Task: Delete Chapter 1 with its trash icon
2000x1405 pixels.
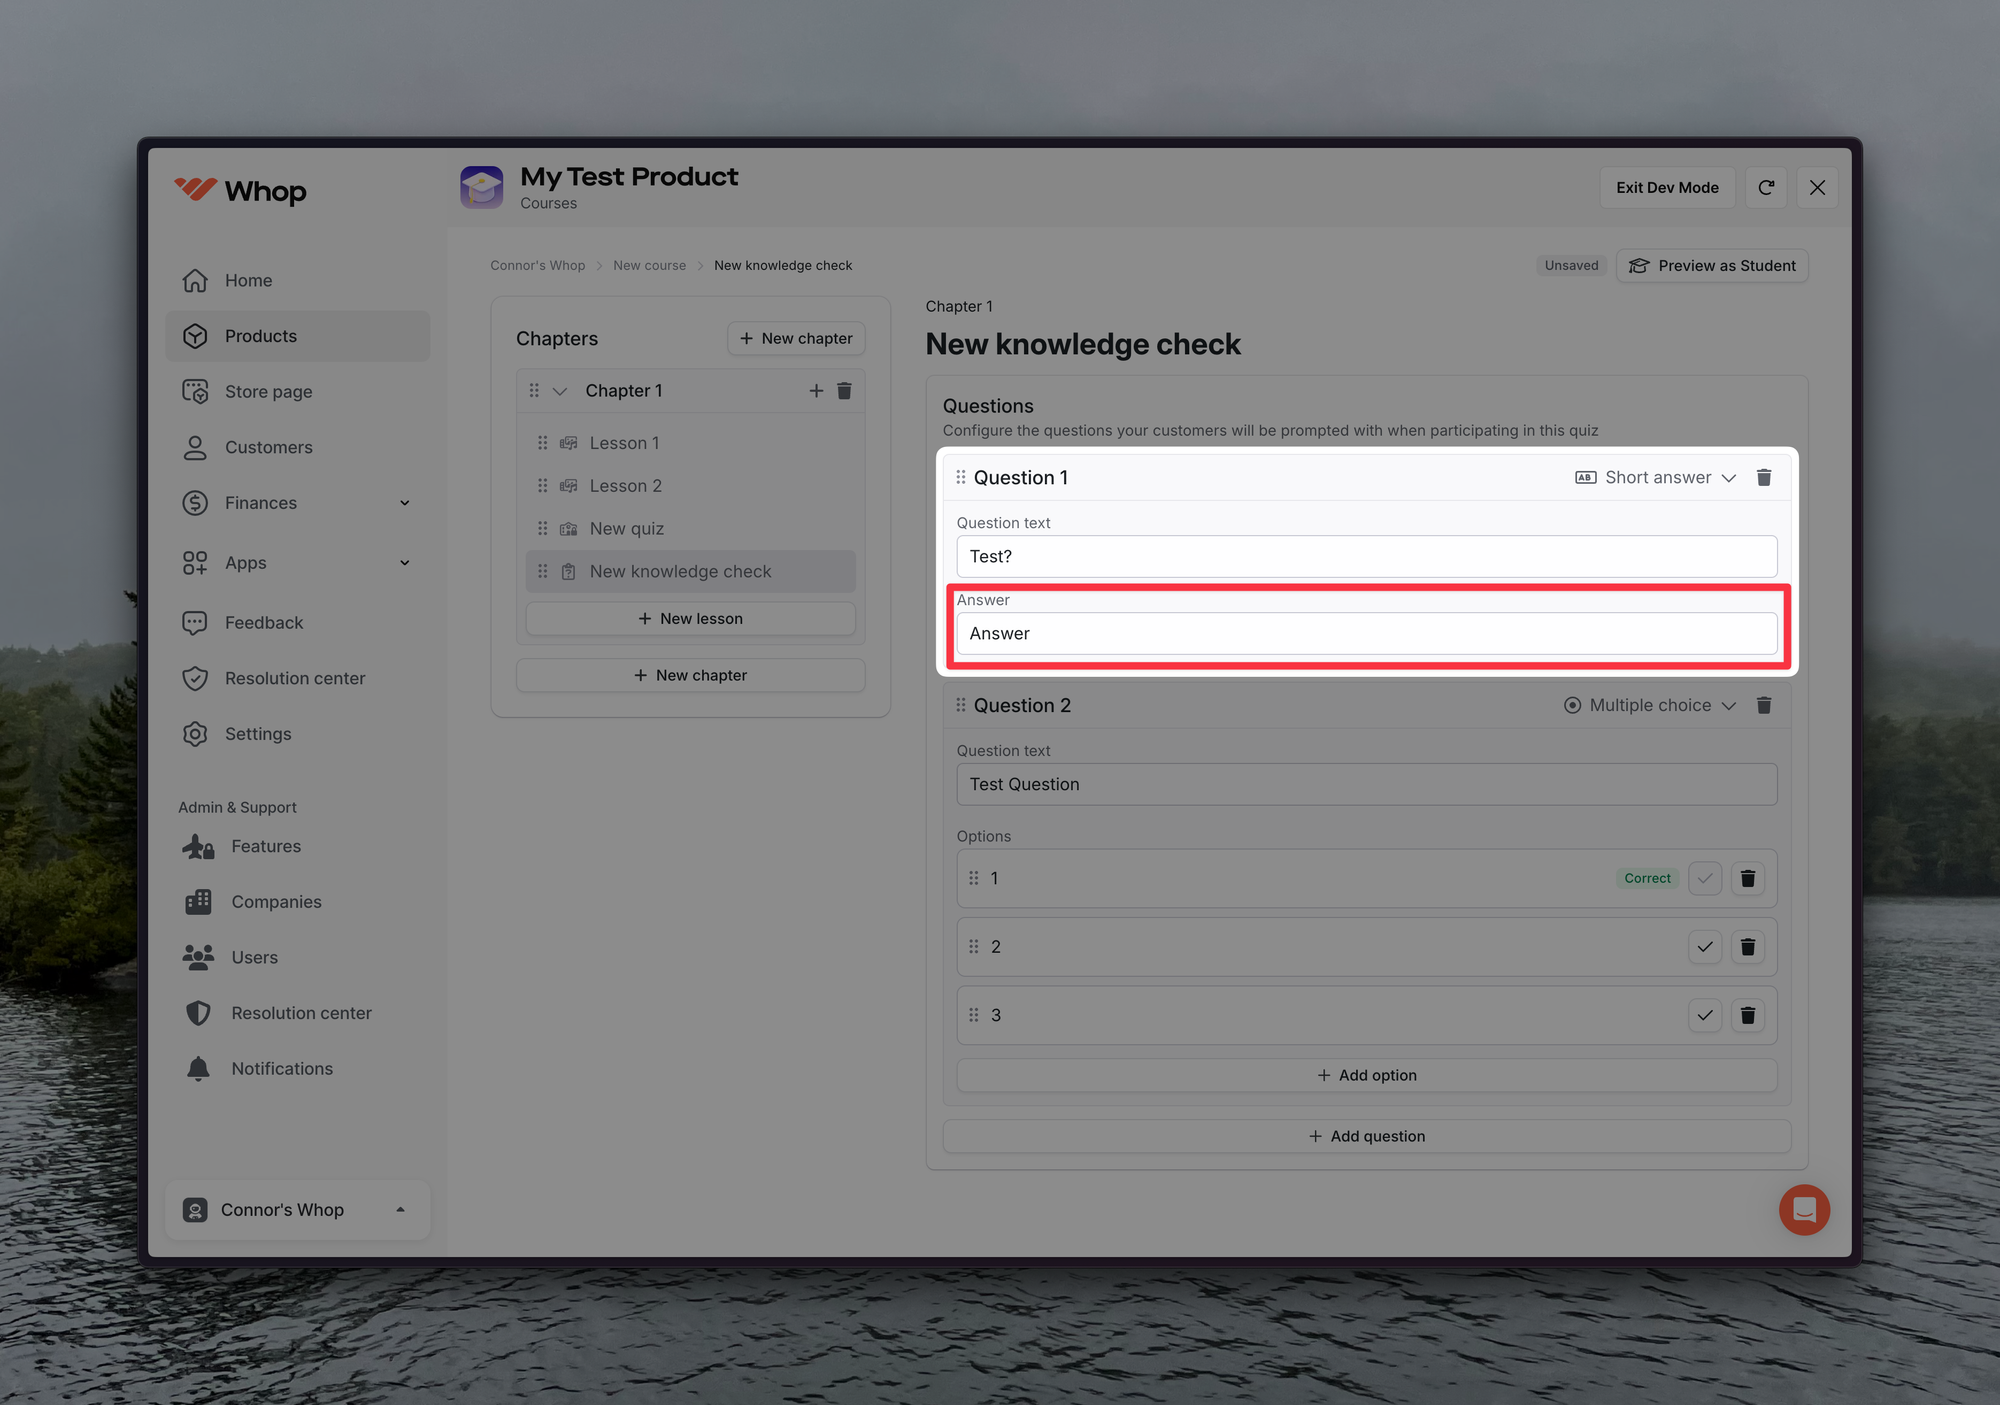Action: click(x=844, y=391)
